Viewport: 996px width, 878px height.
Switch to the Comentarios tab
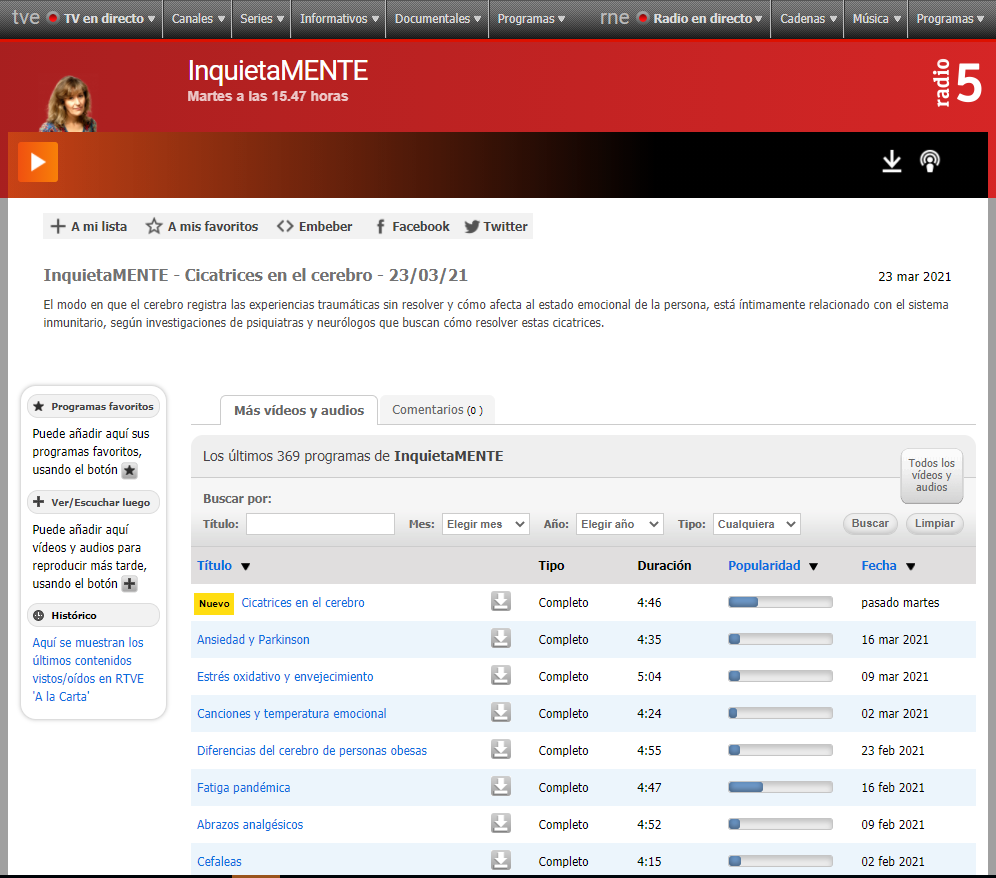[x=437, y=410]
